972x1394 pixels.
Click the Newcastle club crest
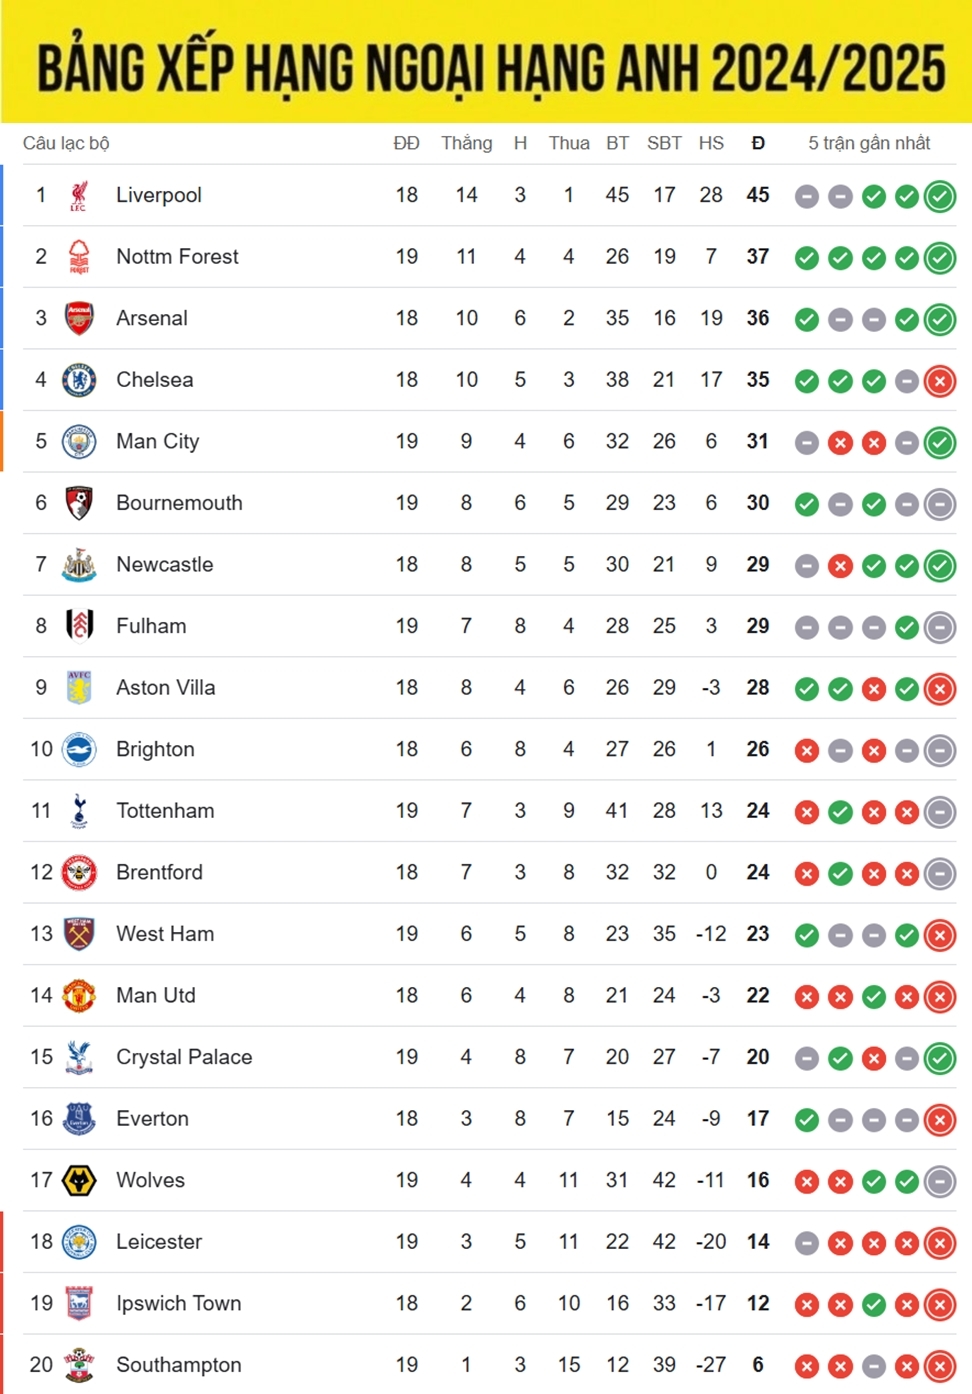[79, 565]
